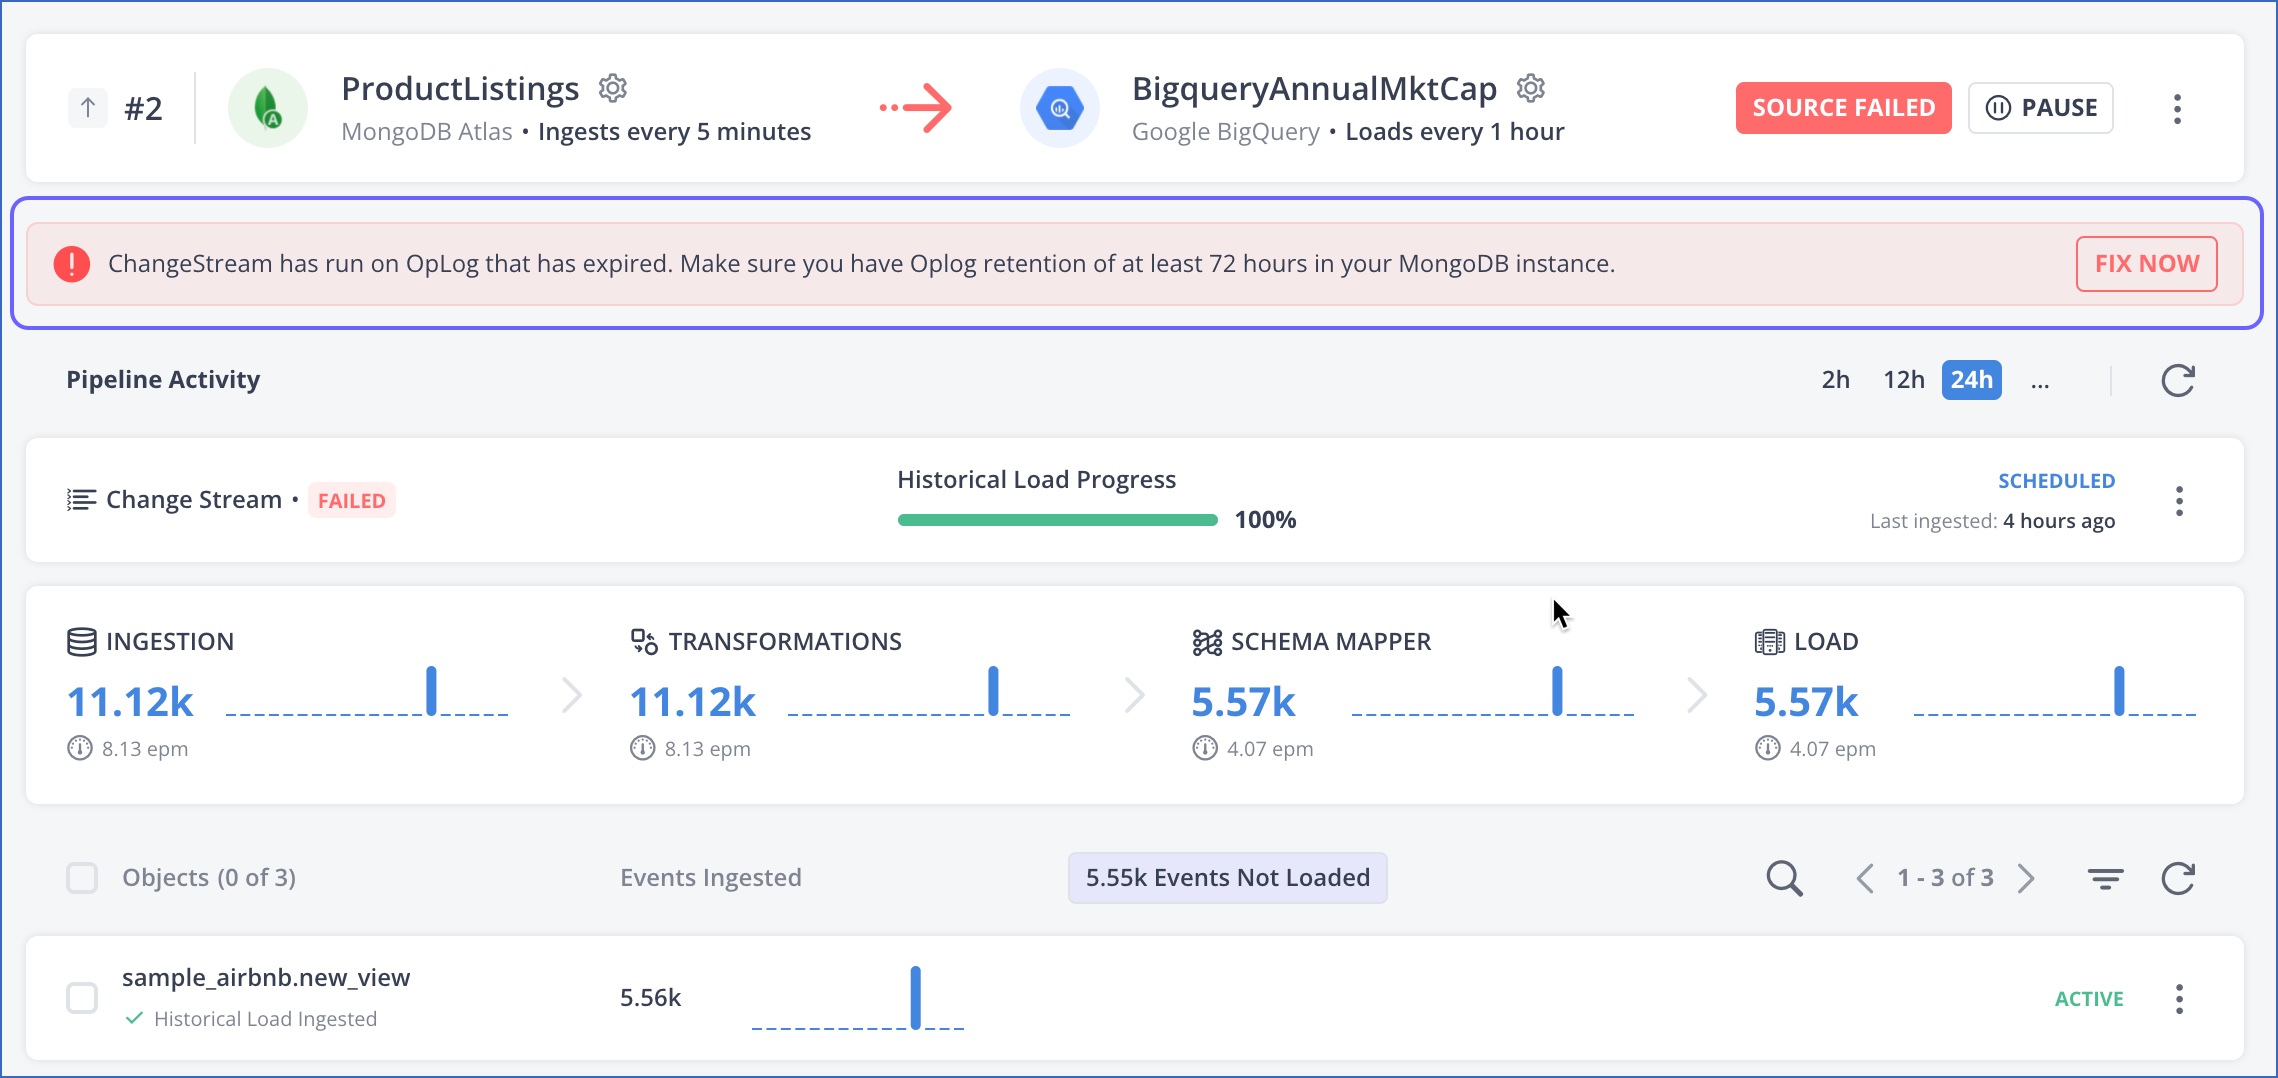
Task: Click the Transformations sparkline chart
Action: (x=929, y=691)
